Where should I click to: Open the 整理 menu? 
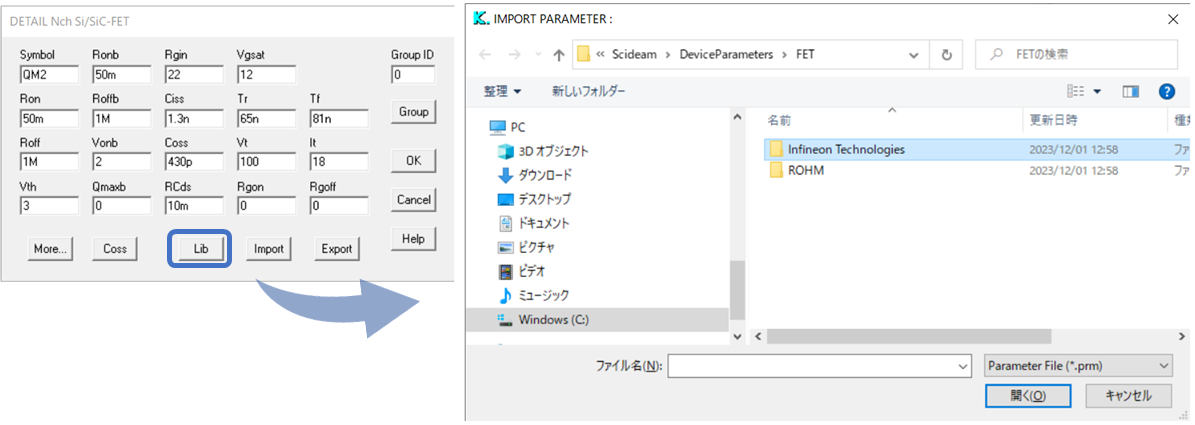502,91
